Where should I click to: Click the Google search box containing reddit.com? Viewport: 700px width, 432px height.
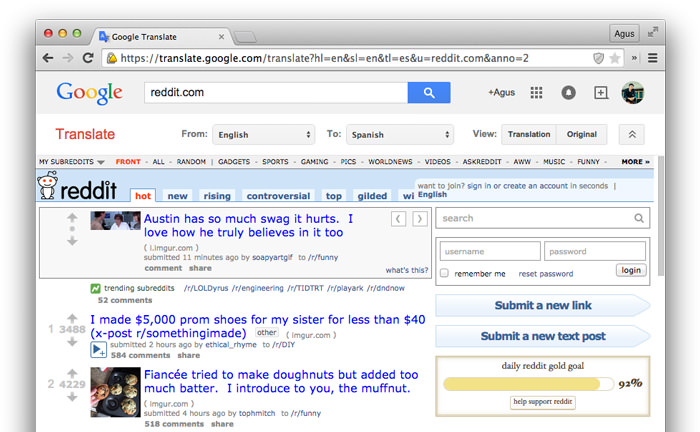275,92
